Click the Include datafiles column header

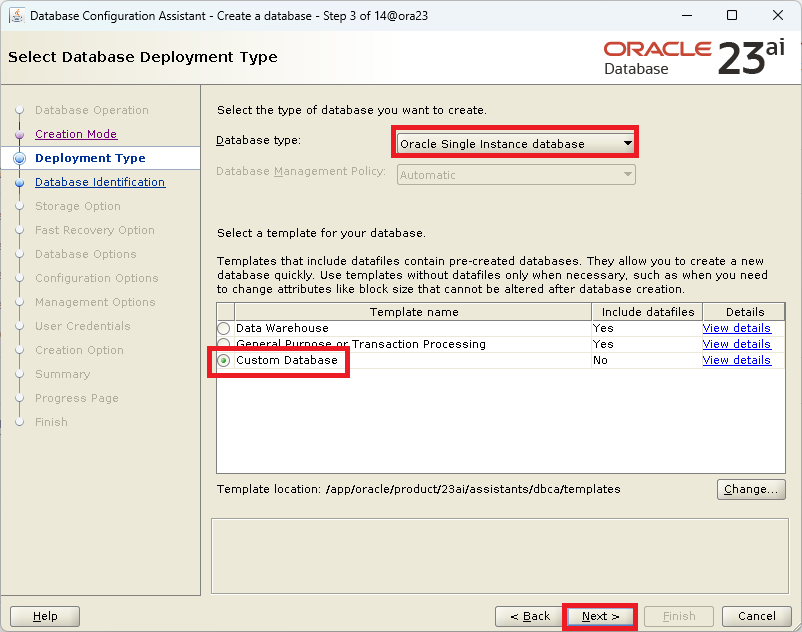[x=647, y=312]
